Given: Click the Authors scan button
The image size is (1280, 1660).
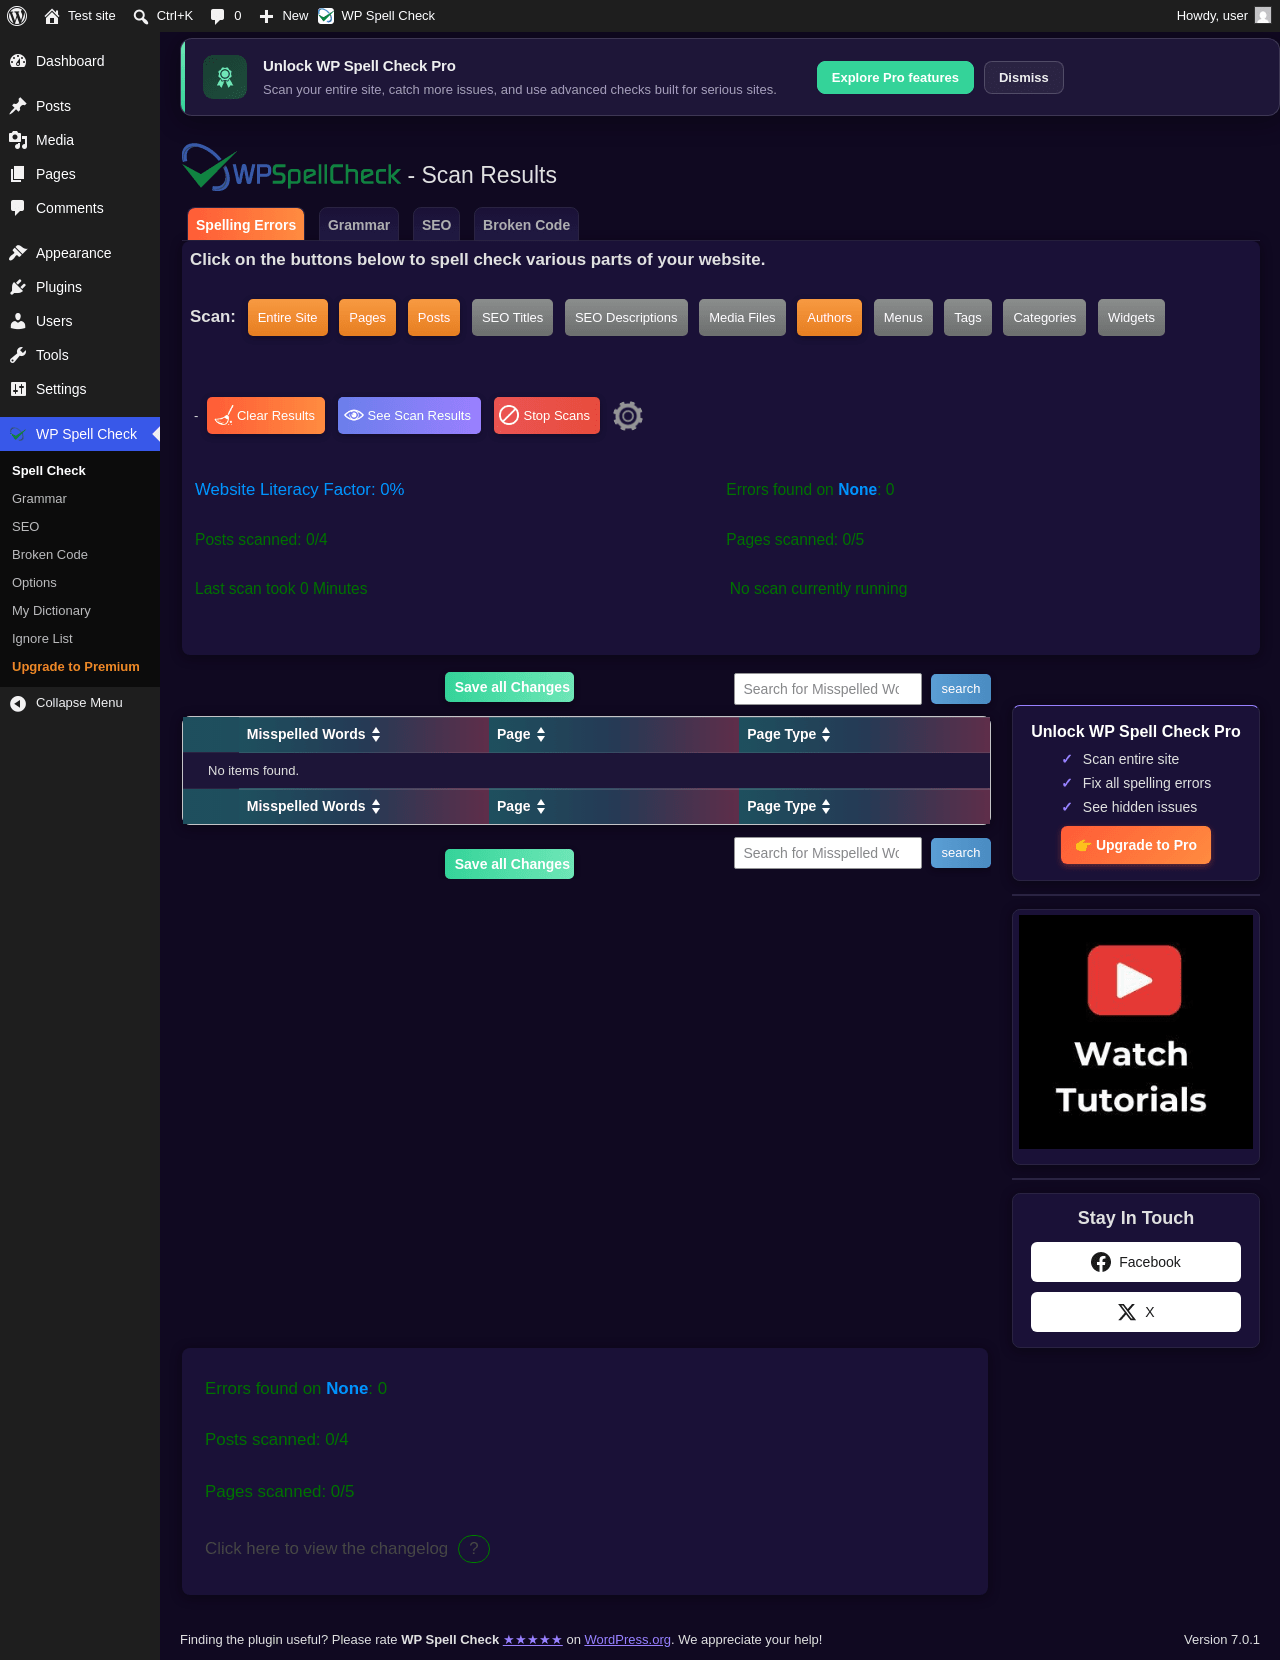Looking at the screenshot, I should (829, 318).
